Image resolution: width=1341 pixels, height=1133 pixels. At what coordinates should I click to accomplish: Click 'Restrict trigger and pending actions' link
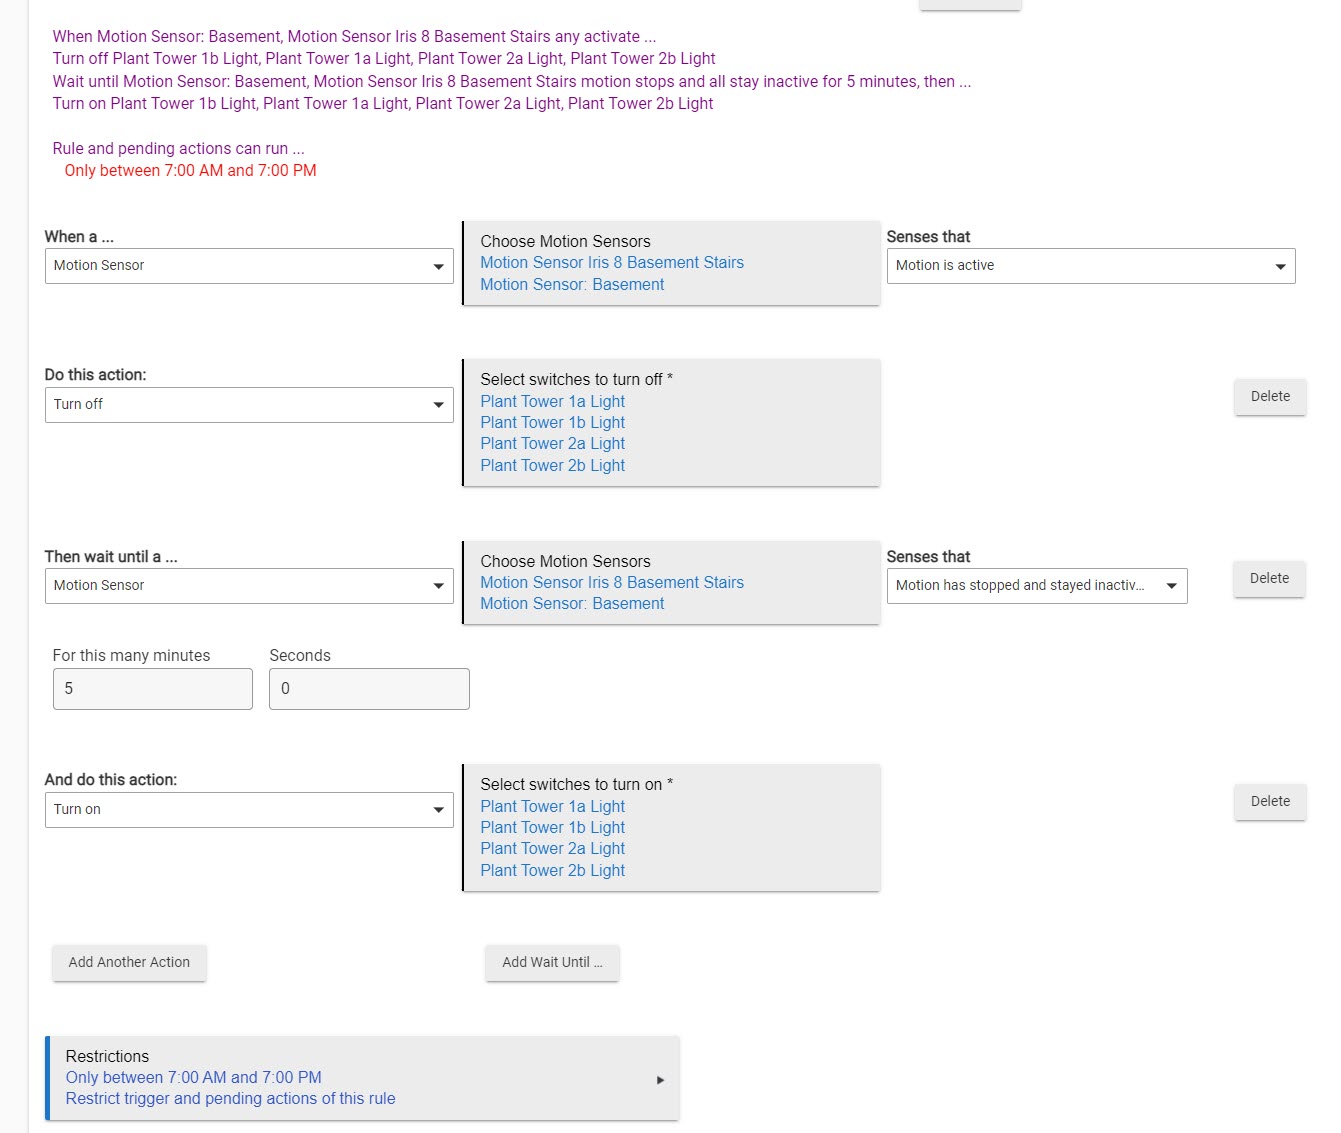(231, 1099)
